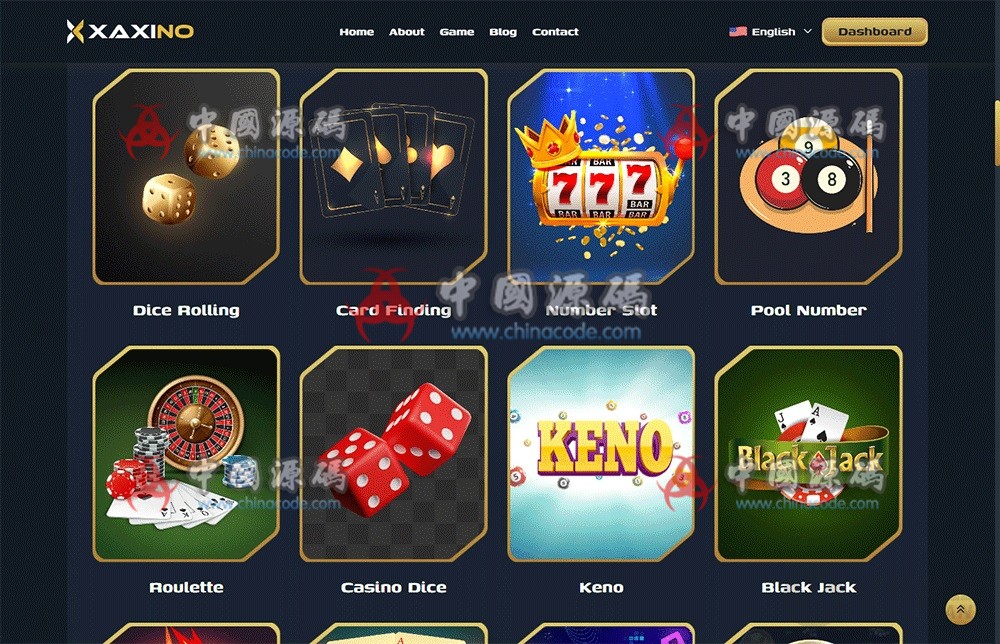Open the Keno game image
Image resolution: width=1000 pixels, height=644 pixels.
(601, 454)
